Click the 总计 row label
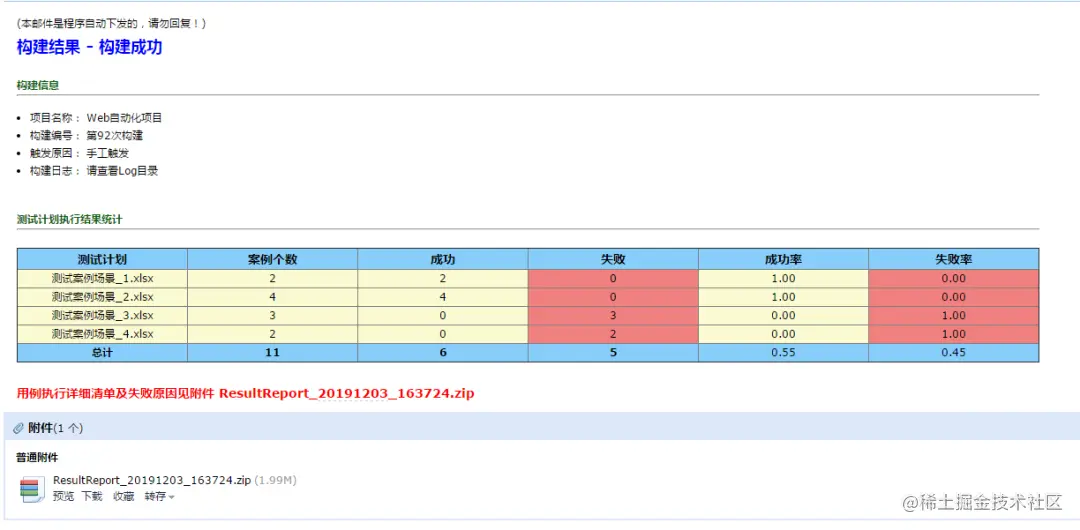1080x530 pixels. click(102, 352)
